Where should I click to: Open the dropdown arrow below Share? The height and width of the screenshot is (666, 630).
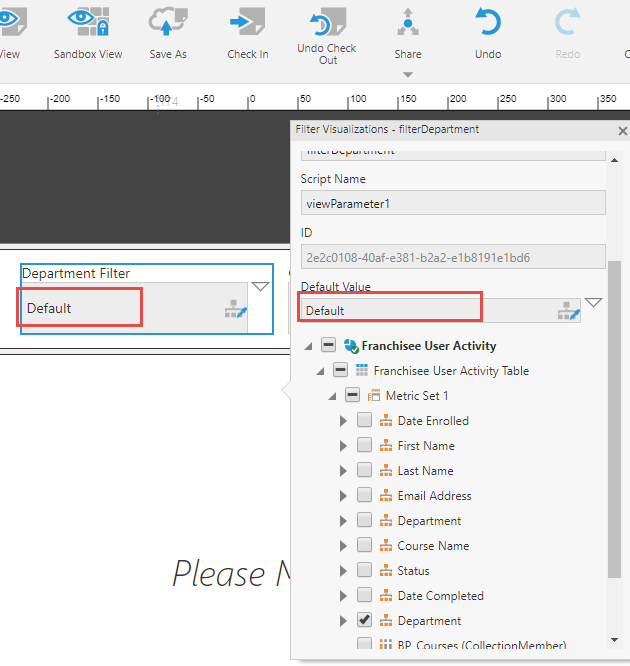tap(408, 75)
